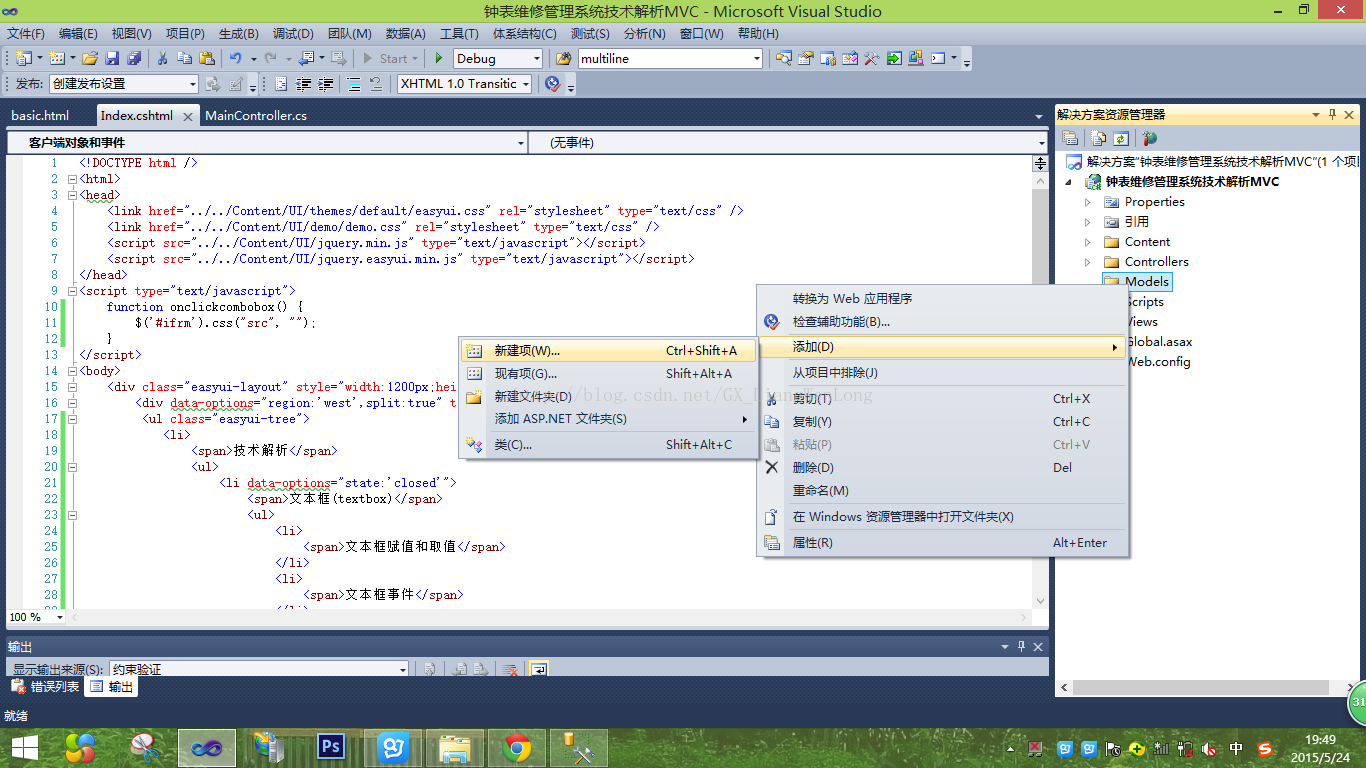Toggle auto-hide pin on the Output panel

pyautogui.click(x=1021, y=647)
